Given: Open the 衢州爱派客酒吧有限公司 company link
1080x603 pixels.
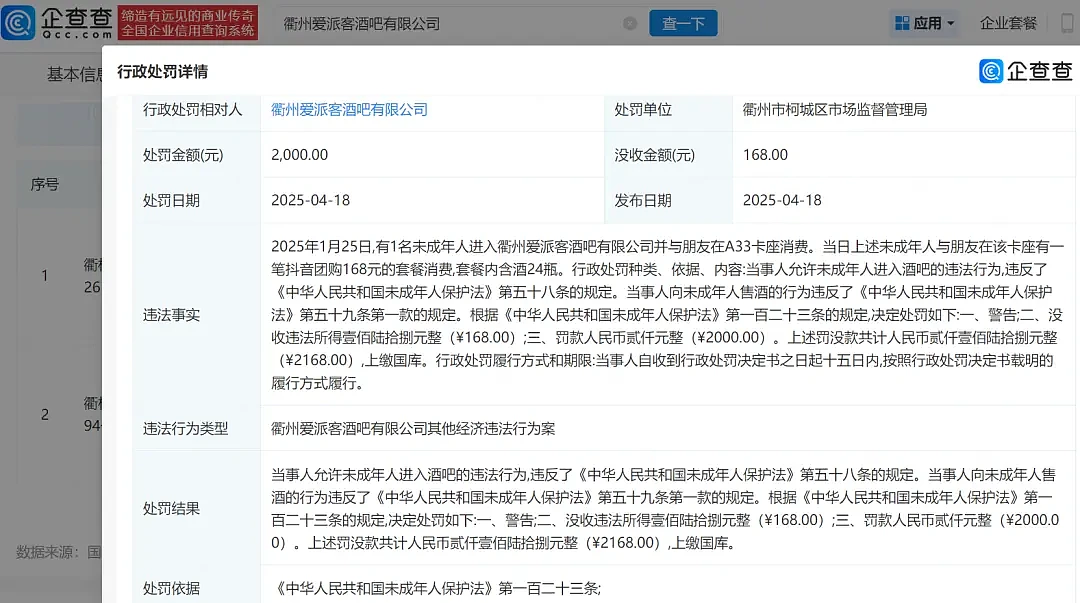Looking at the screenshot, I should tap(349, 110).
